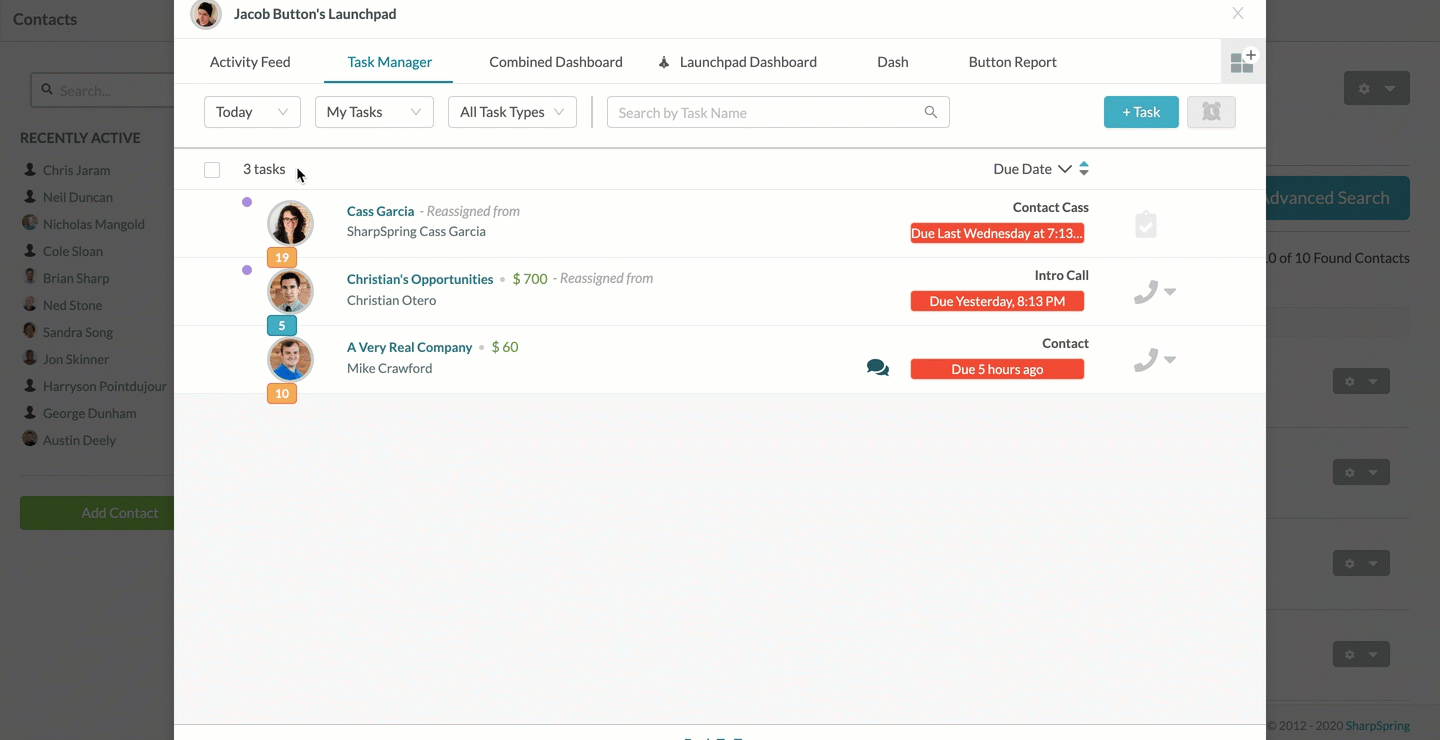This screenshot has width=1440, height=740.
Task: Click Christian Otero's profile photo
Action: click(x=290, y=291)
